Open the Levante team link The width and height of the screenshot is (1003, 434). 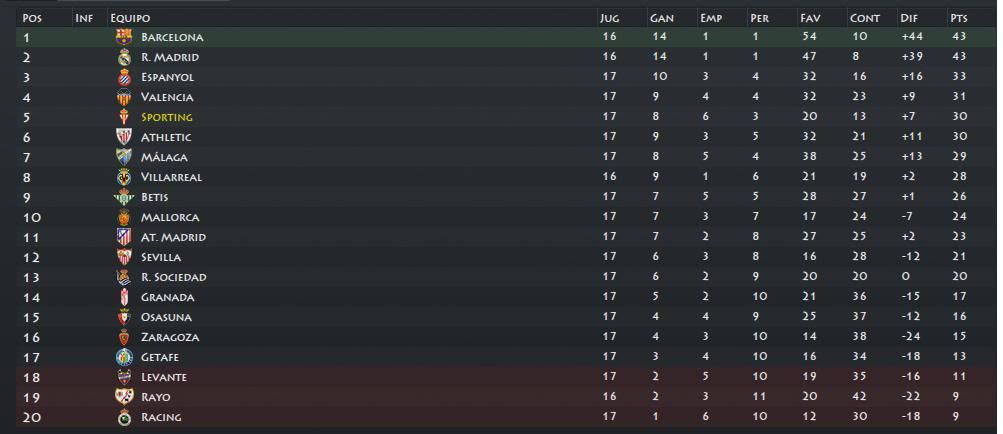coord(164,377)
